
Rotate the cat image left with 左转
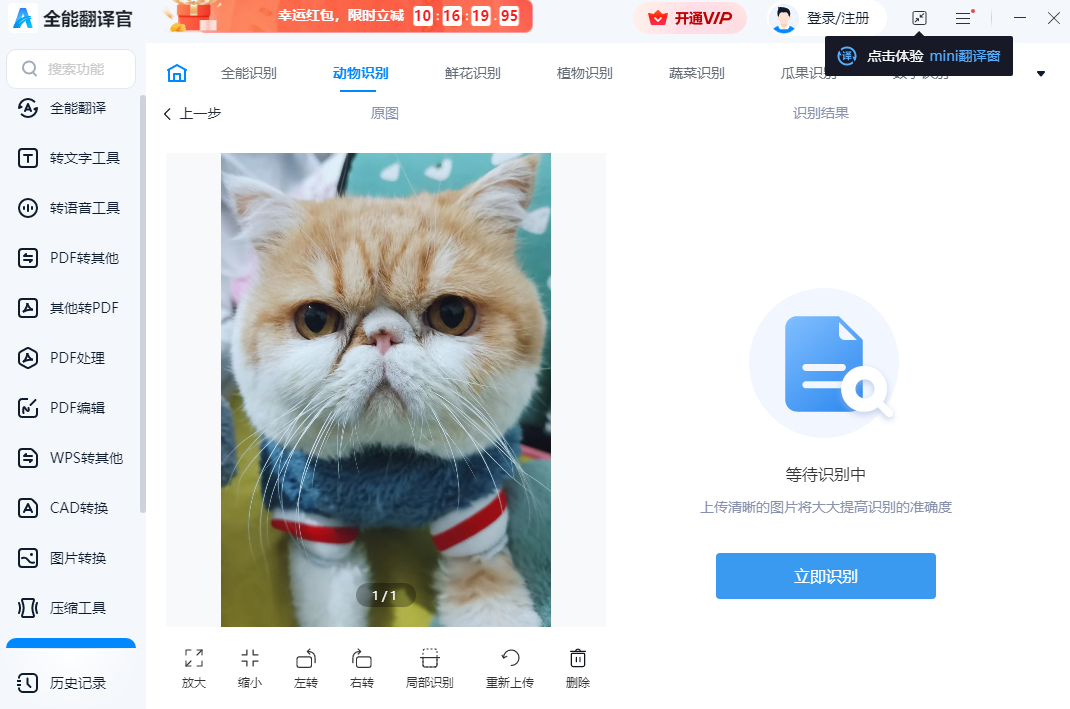pyautogui.click(x=305, y=666)
